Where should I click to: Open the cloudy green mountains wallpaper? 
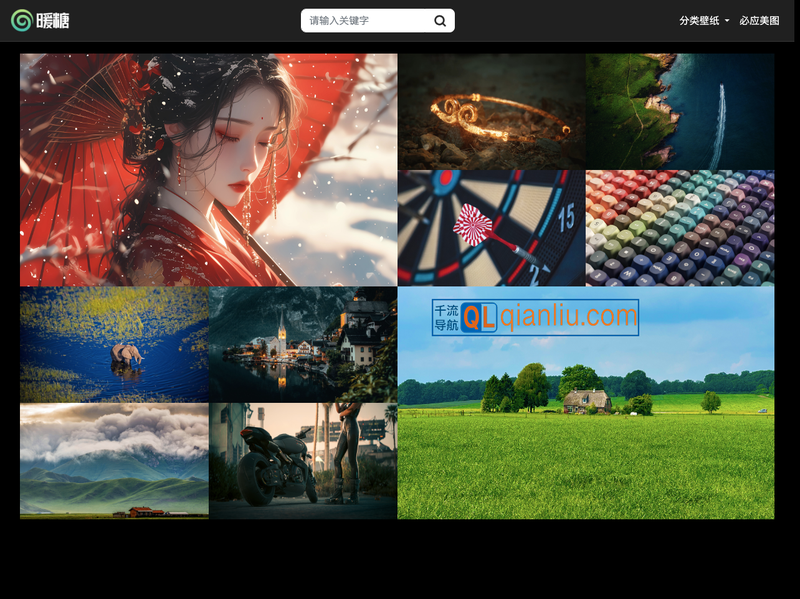[114, 461]
